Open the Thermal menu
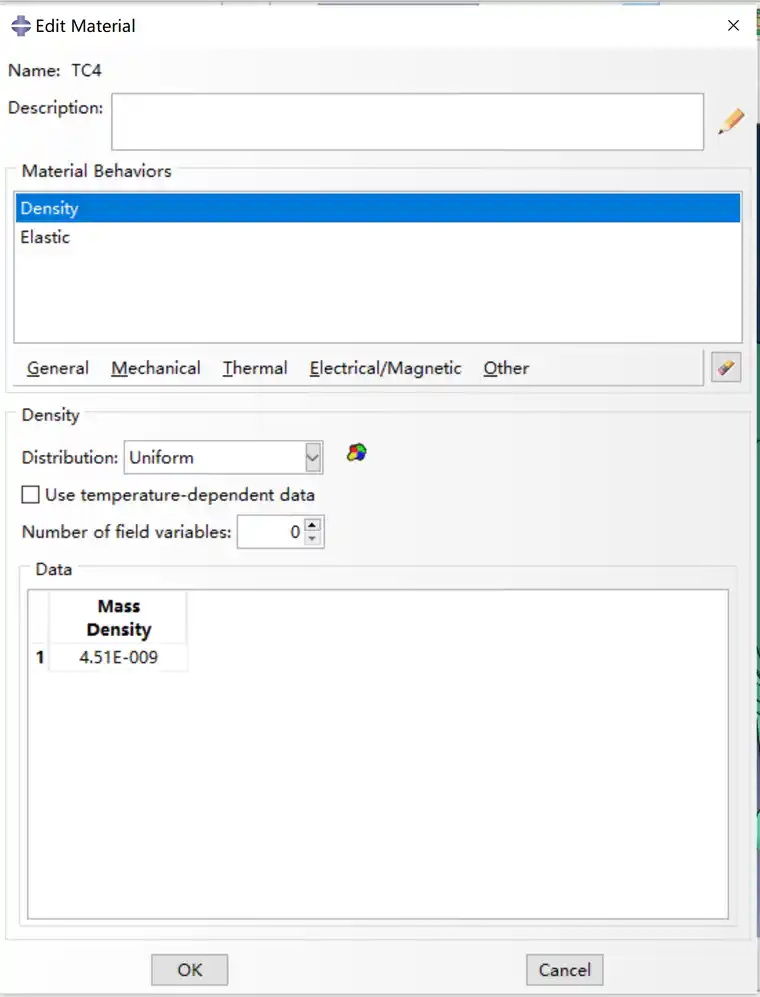Image resolution: width=760 pixels, height=997 pixels. pyautogui.click(x=254, y=368)
